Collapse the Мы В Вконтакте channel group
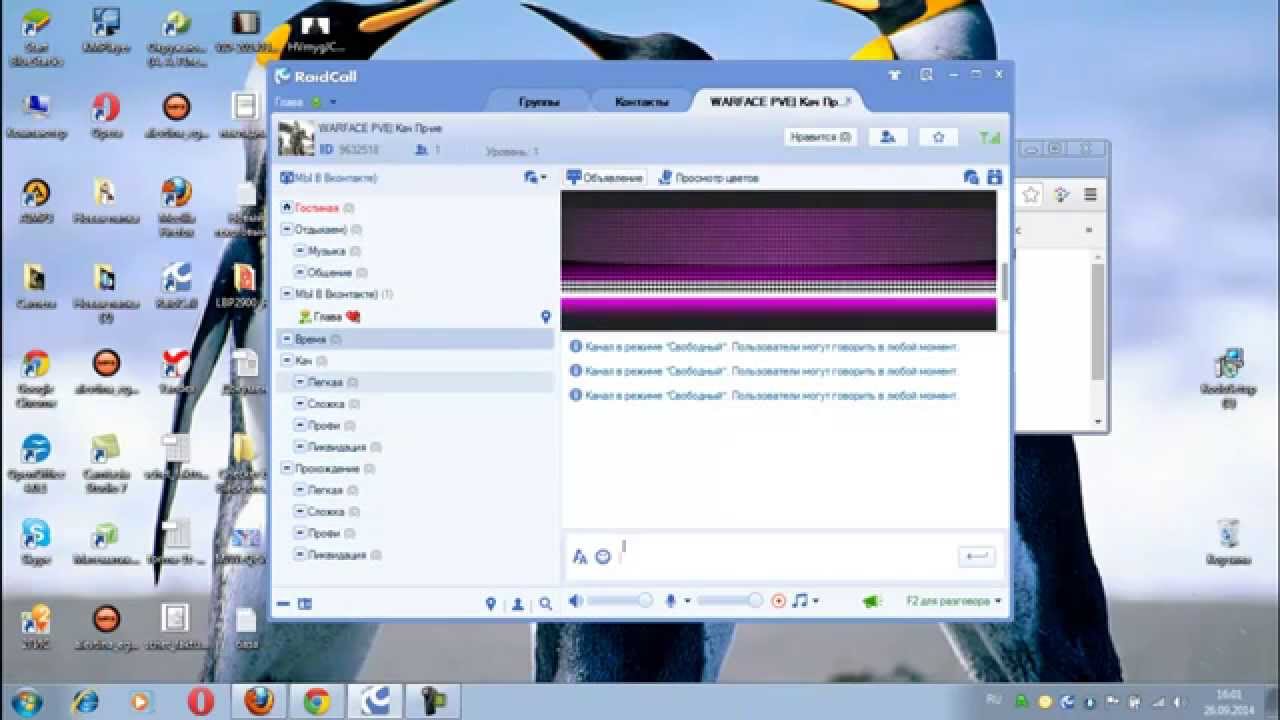 click(x=287, y=294)
